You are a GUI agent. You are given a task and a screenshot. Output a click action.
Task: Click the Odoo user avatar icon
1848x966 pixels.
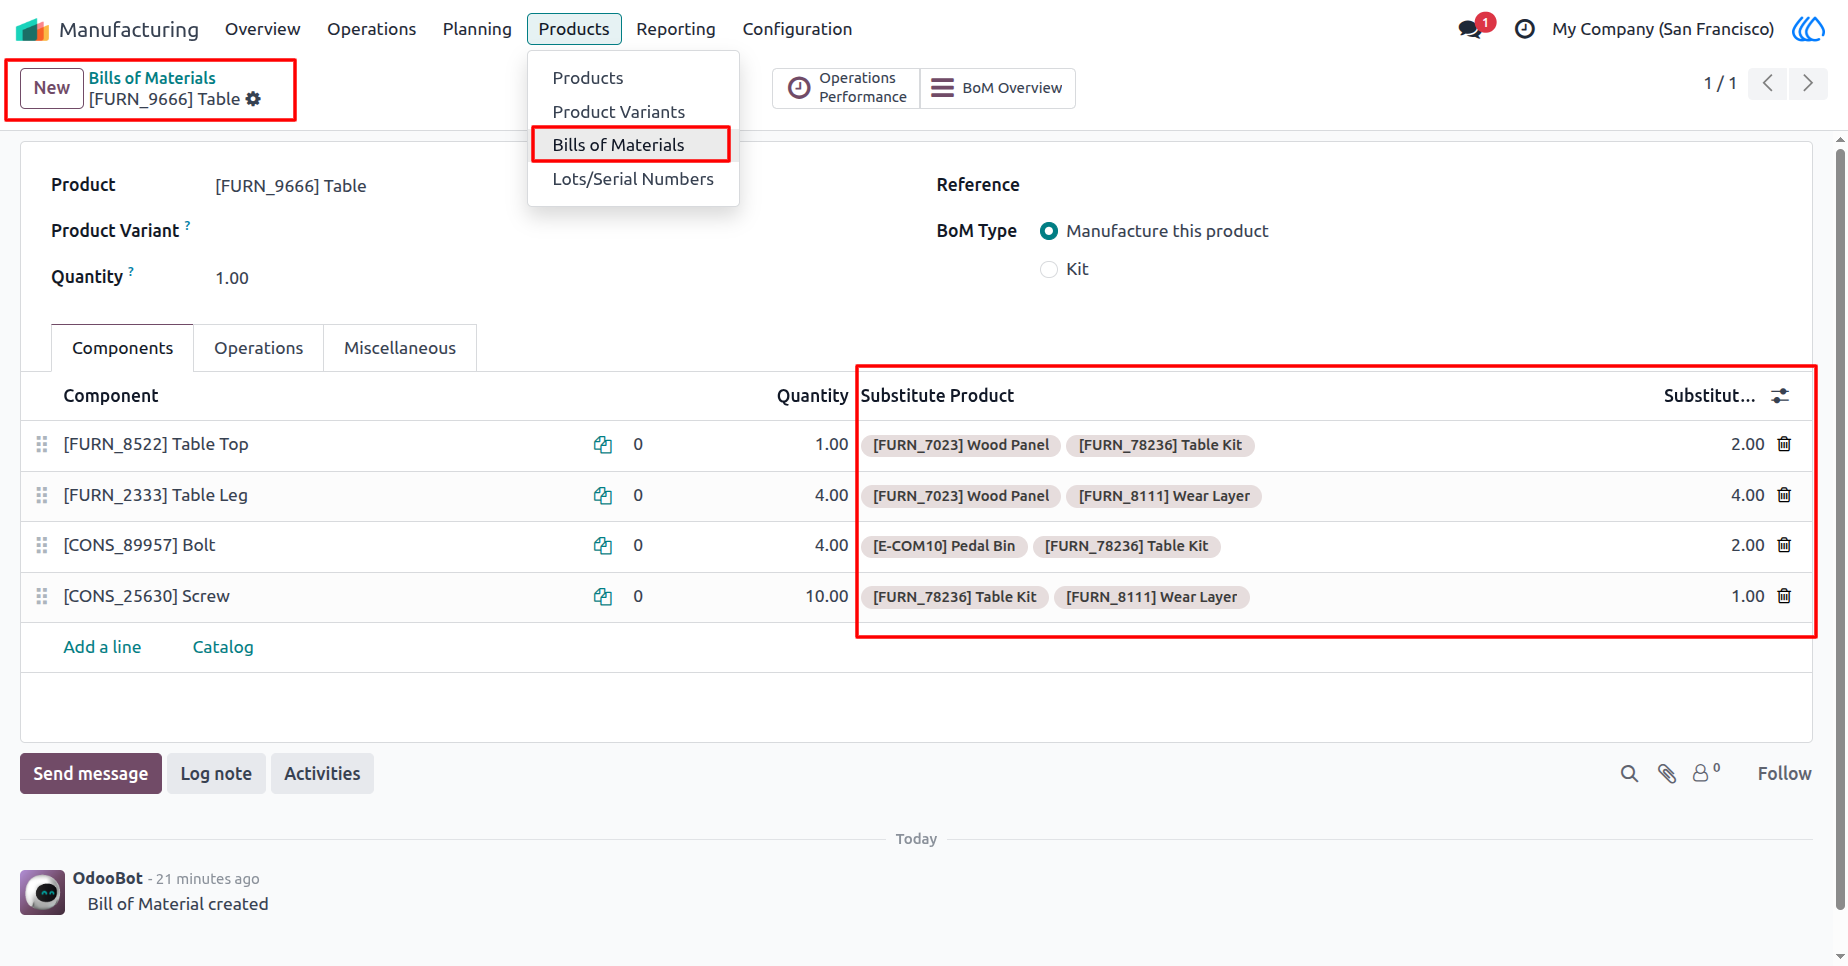click(x=1808, y=29)
